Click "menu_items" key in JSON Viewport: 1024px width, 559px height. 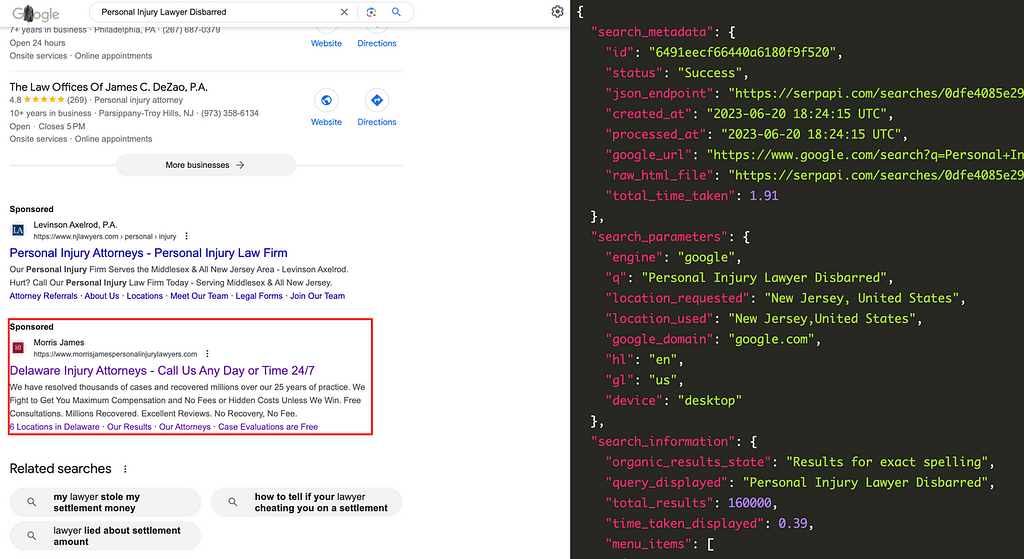[x=648, y=544]
